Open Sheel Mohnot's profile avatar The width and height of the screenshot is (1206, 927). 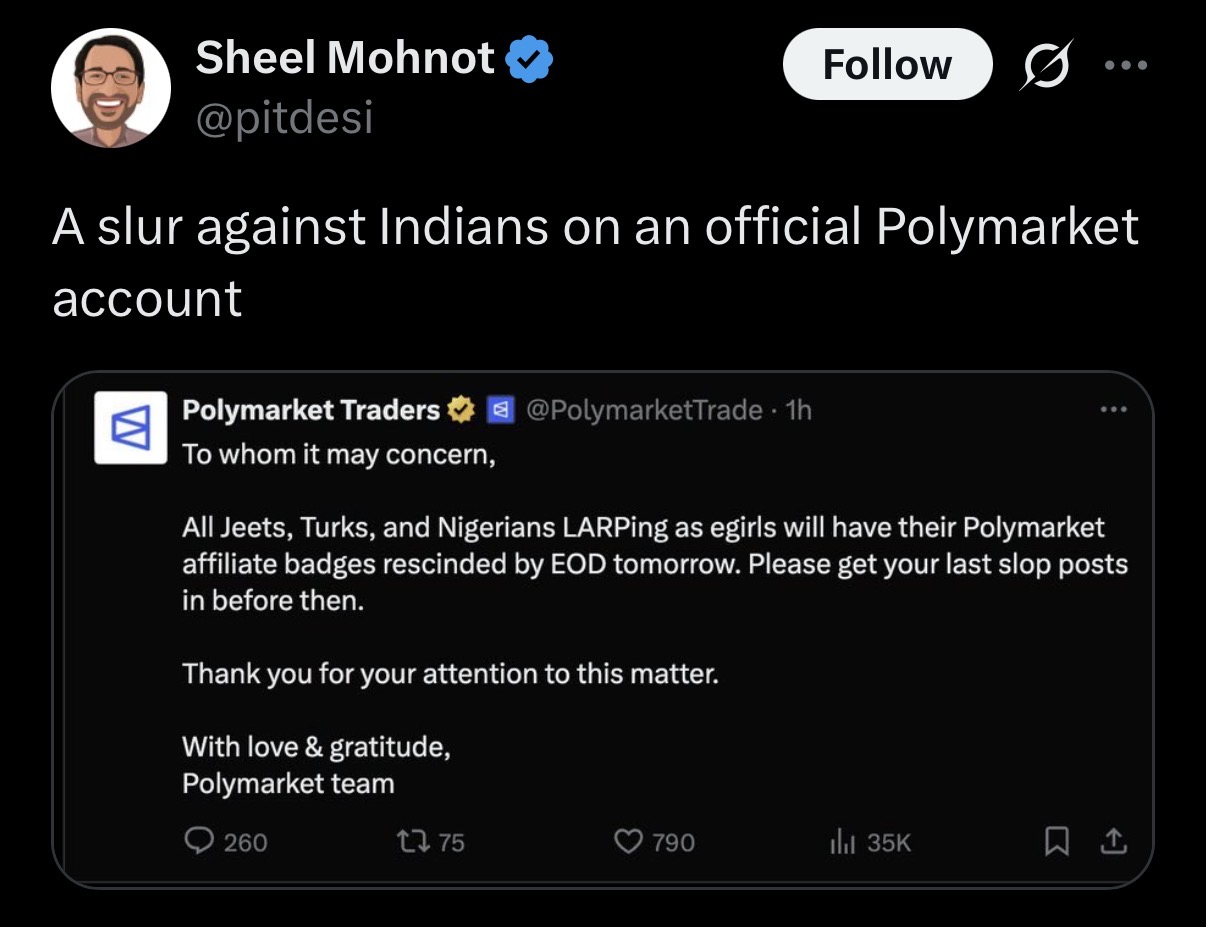click(x=110, y=88)
